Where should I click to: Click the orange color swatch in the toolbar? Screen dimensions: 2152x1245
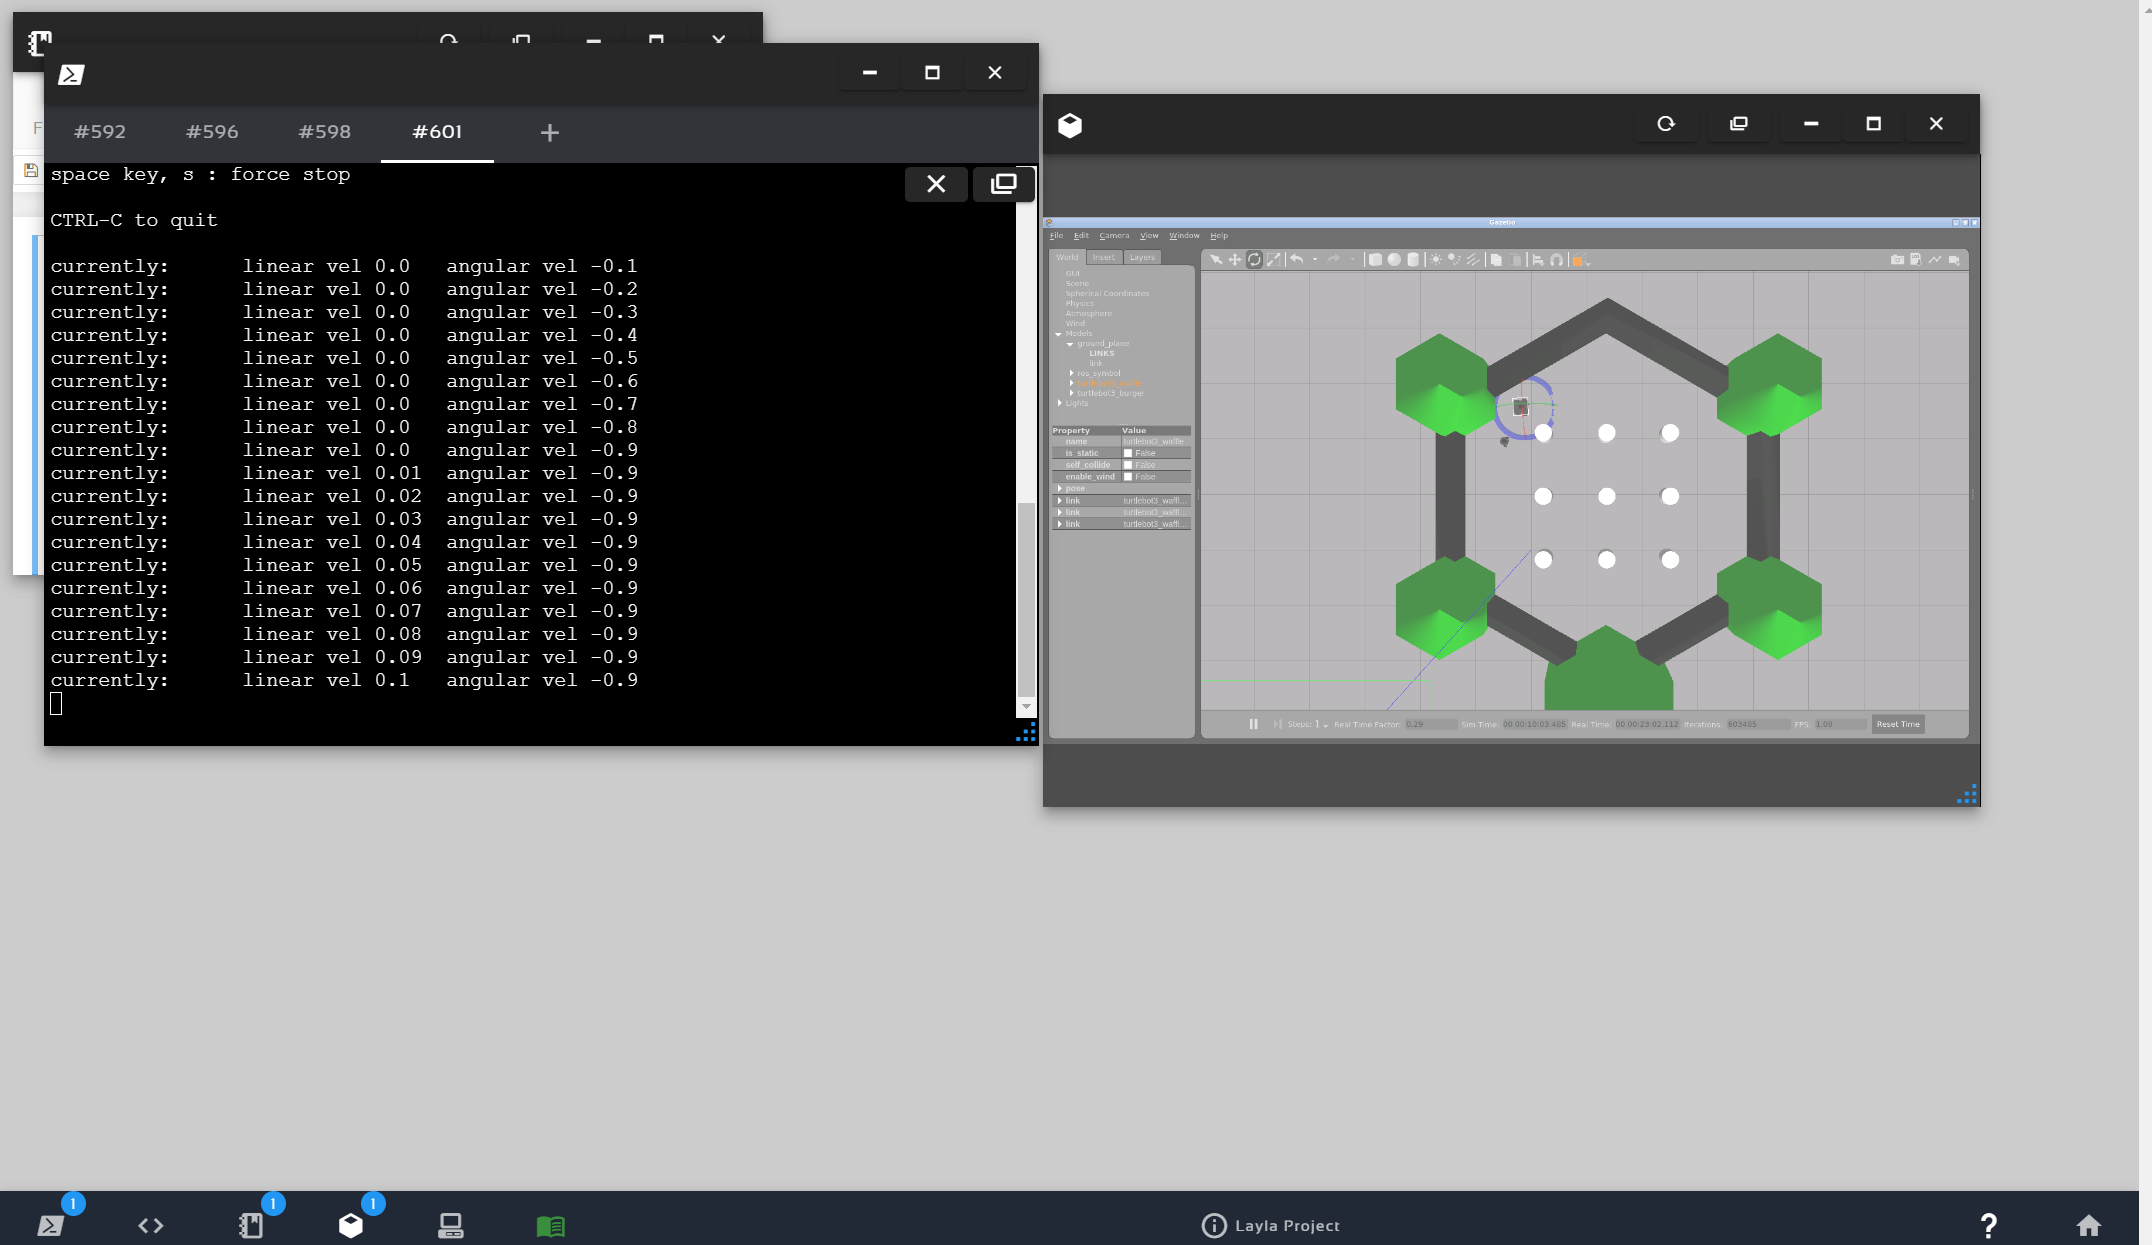(x=1577, y=261)
